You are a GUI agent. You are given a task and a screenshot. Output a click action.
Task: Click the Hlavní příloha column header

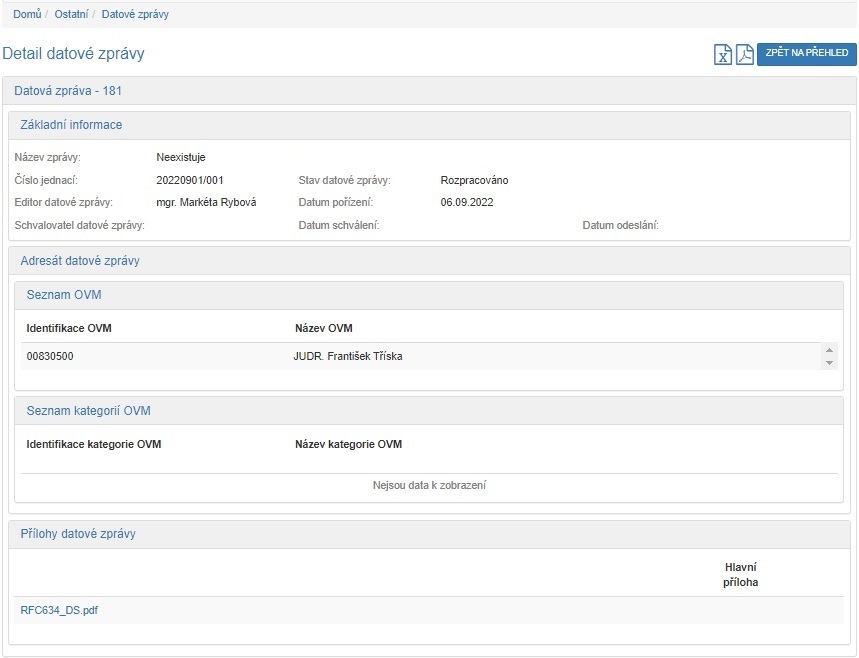[740, 574]
